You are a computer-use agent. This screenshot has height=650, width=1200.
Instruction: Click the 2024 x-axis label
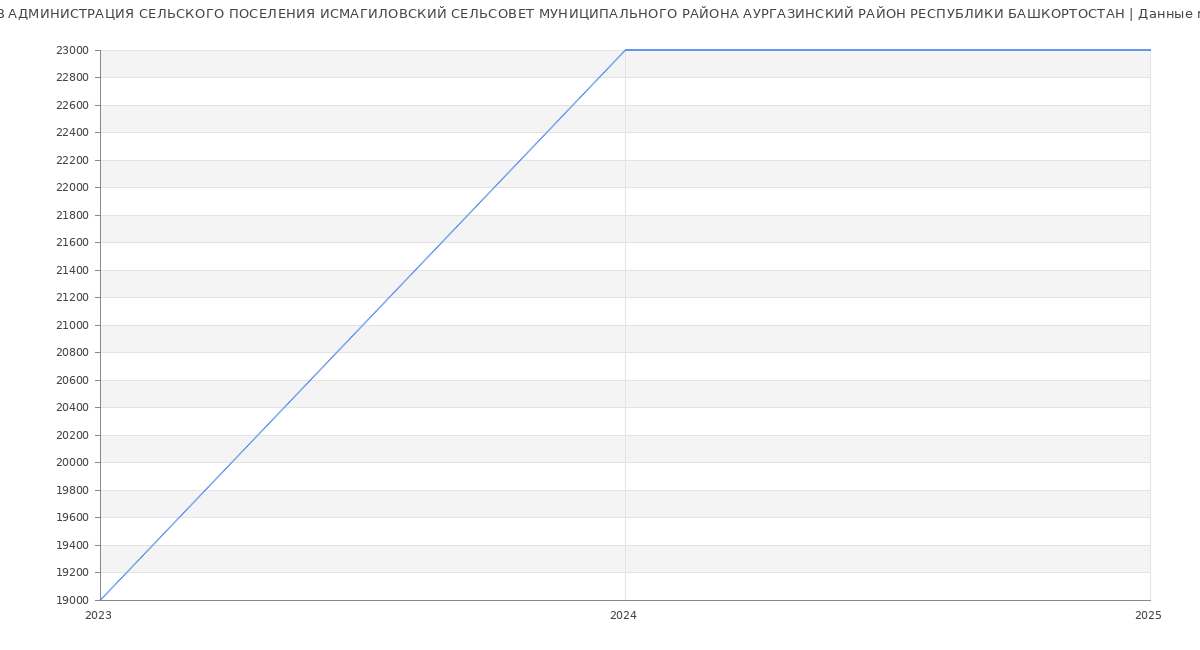(x=623, y=616)
